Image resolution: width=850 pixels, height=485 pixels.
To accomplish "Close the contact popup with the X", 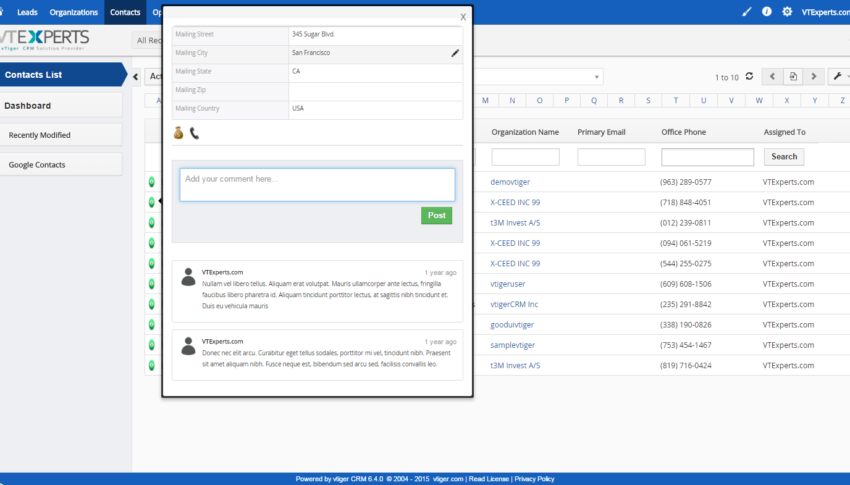I will [463, 17].
